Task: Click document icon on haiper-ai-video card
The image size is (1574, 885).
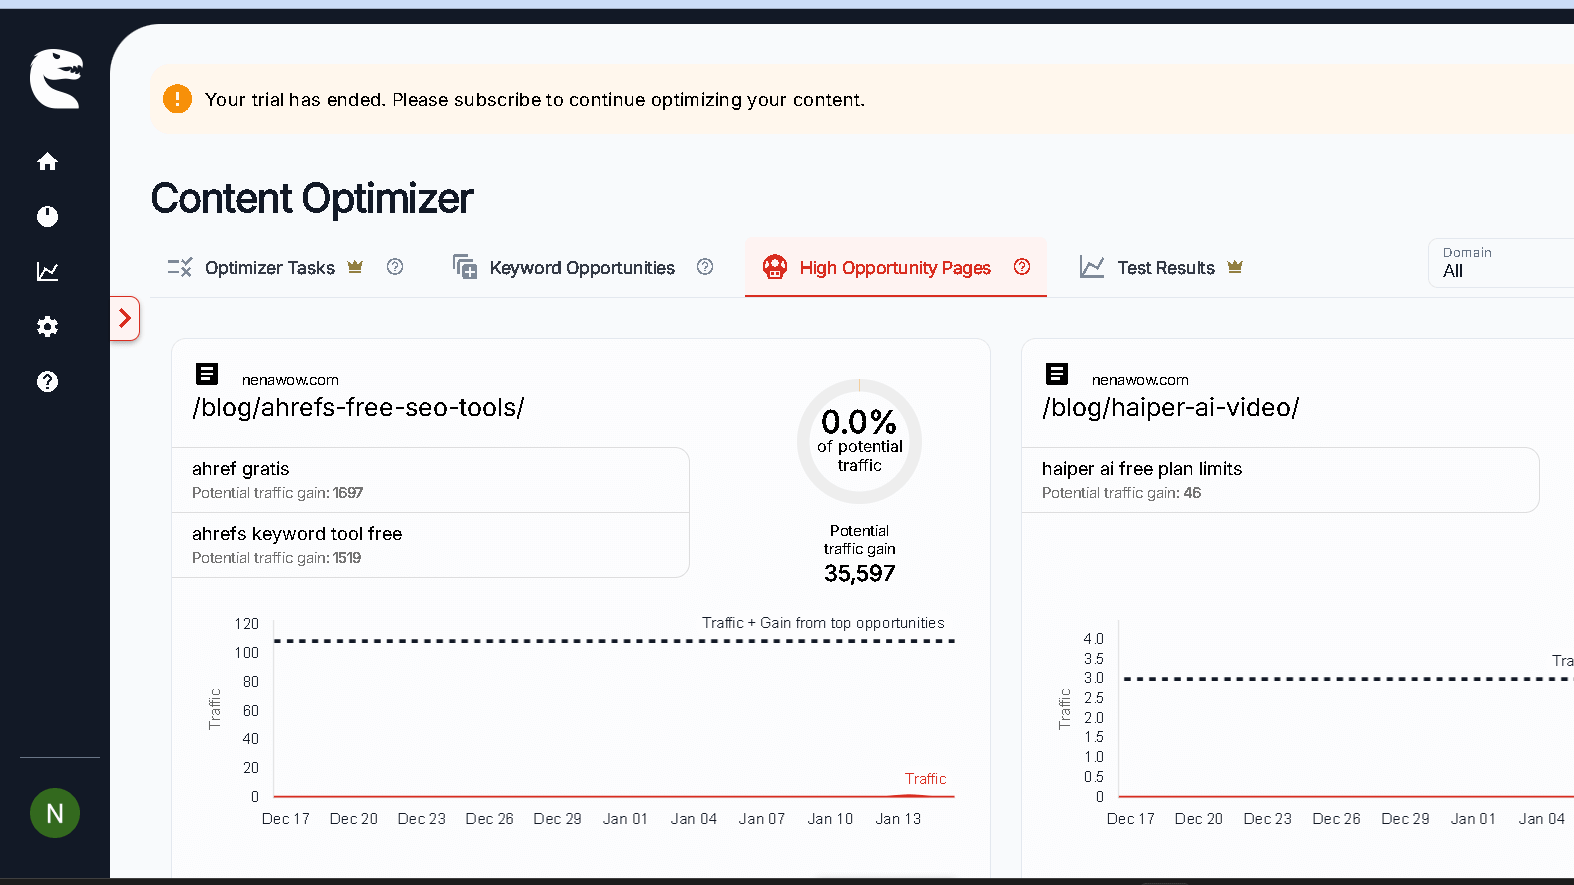Action: (x=1057, y=374)
